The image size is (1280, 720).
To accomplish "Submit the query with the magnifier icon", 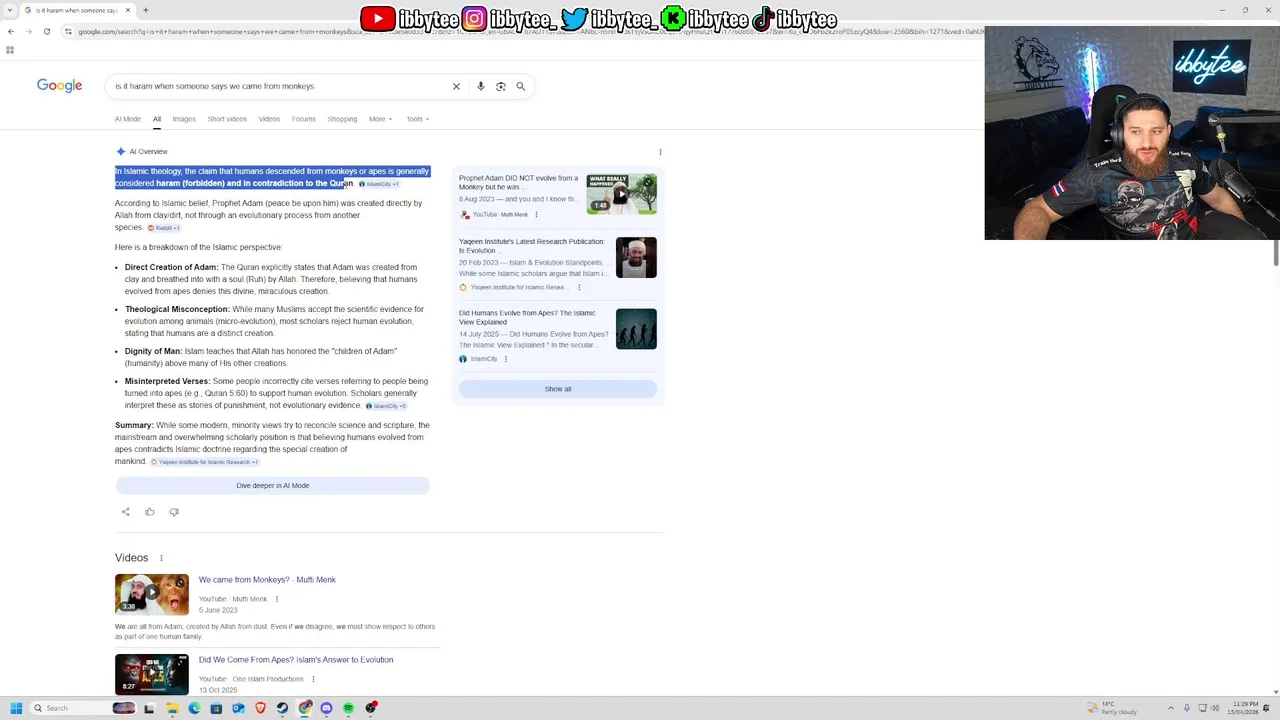I will coord(520,86).
